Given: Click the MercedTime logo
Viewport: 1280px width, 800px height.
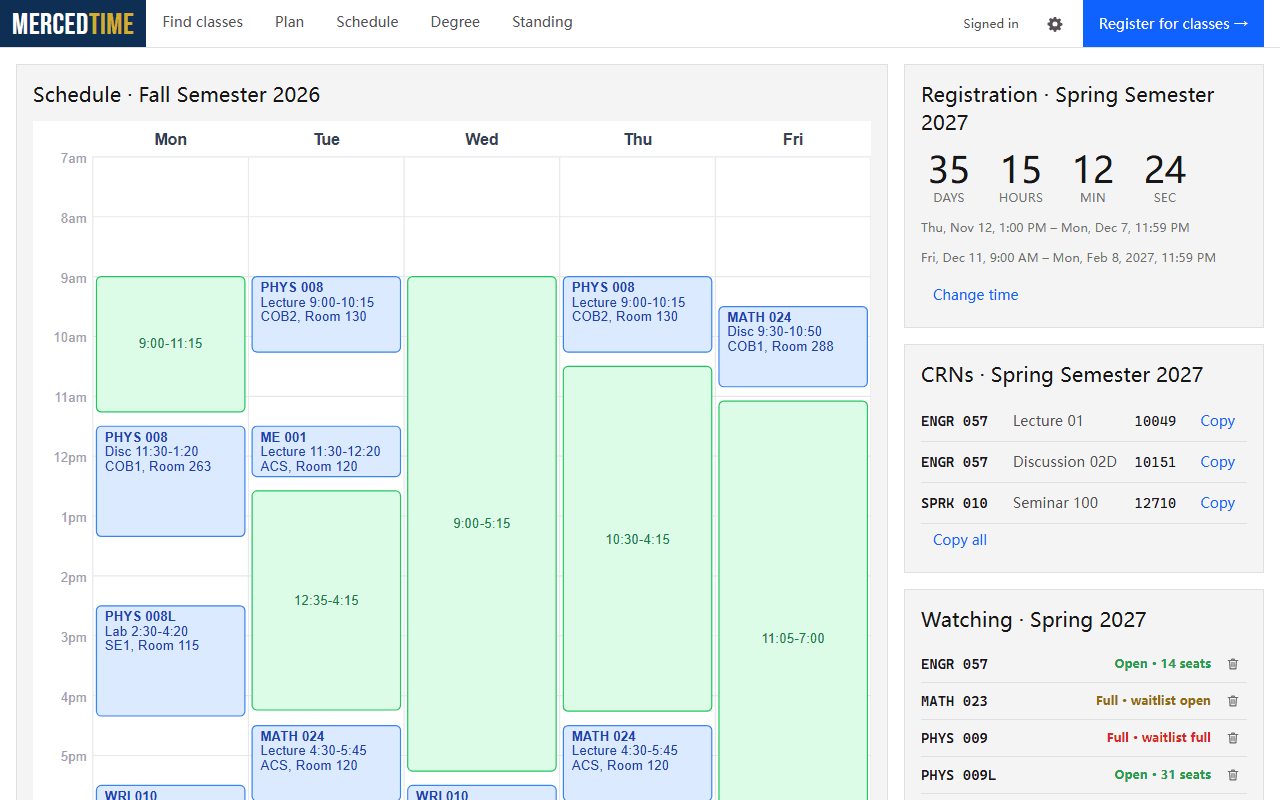Looking at the screenshot, I should [73, 24].
